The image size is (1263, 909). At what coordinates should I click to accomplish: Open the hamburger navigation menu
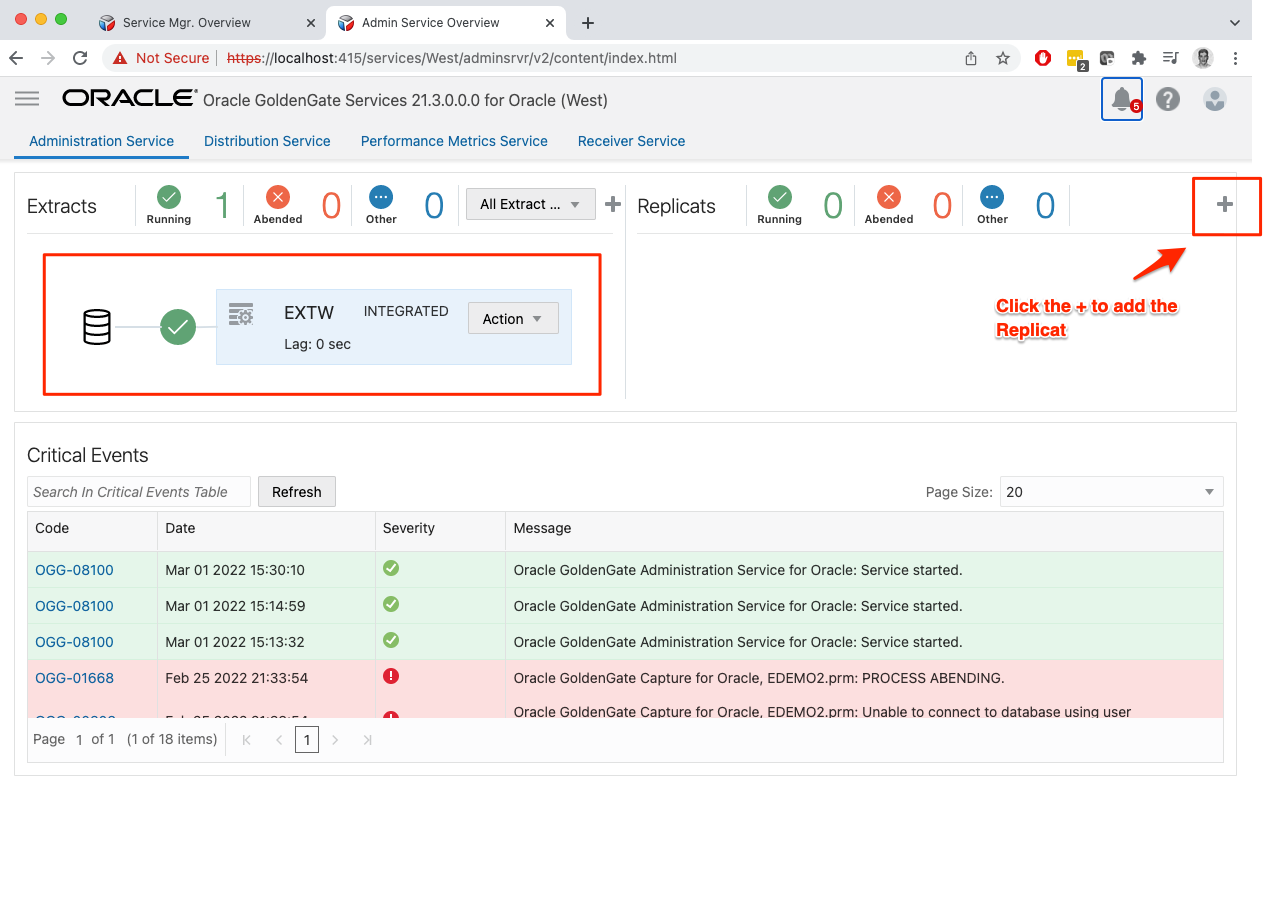coord(27,98)
